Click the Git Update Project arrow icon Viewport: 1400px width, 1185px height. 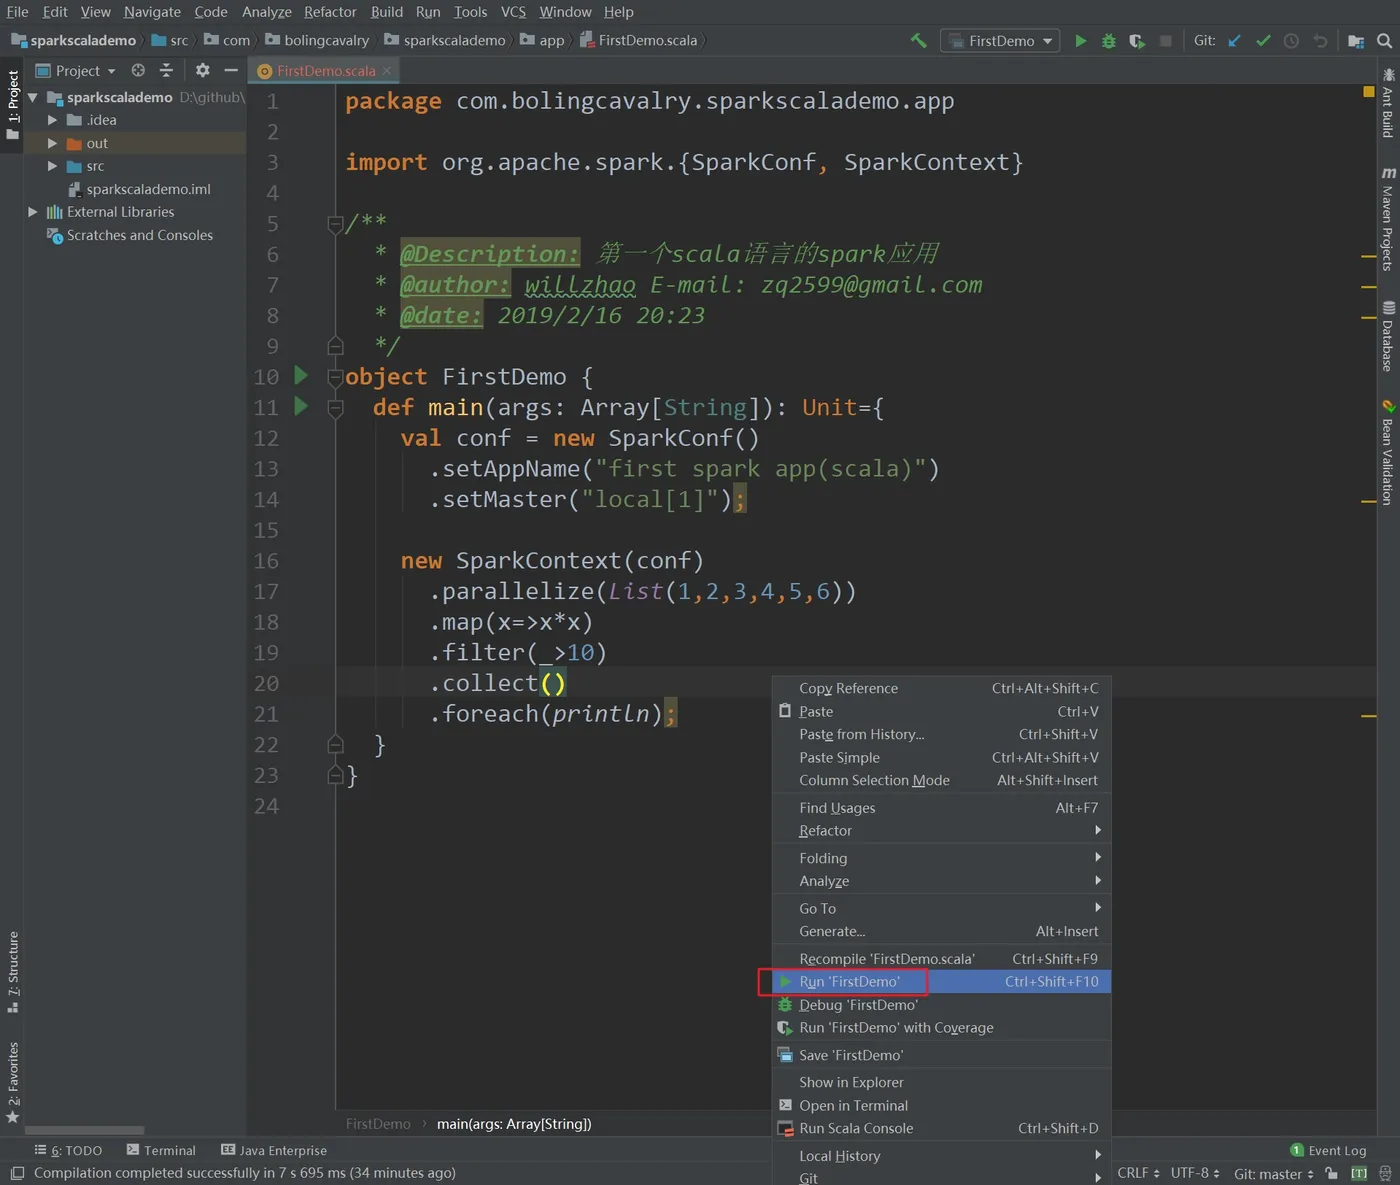[1235, 41]
